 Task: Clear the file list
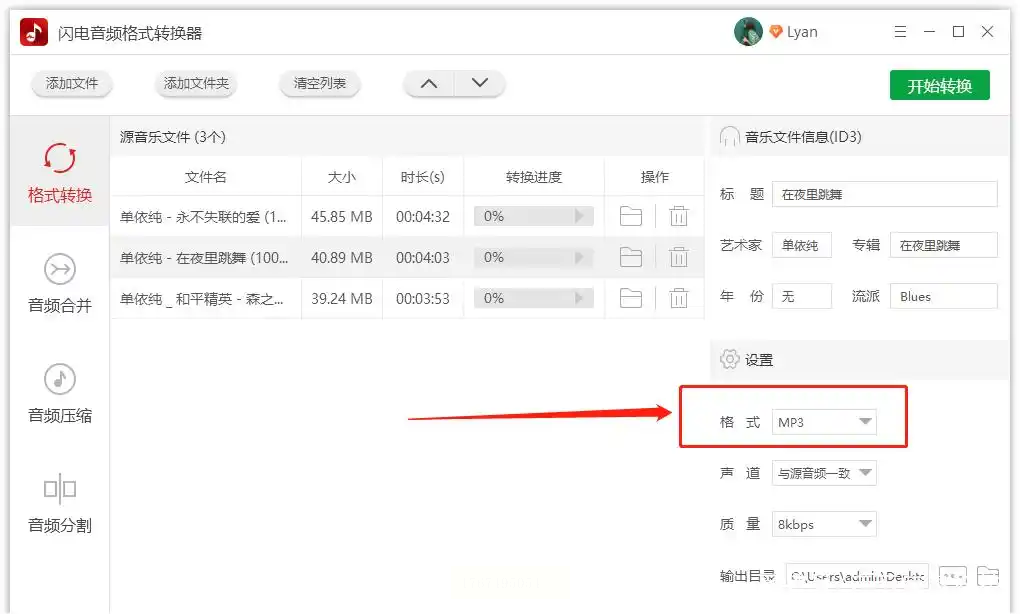pyautogui.click(x=319, y=83)
